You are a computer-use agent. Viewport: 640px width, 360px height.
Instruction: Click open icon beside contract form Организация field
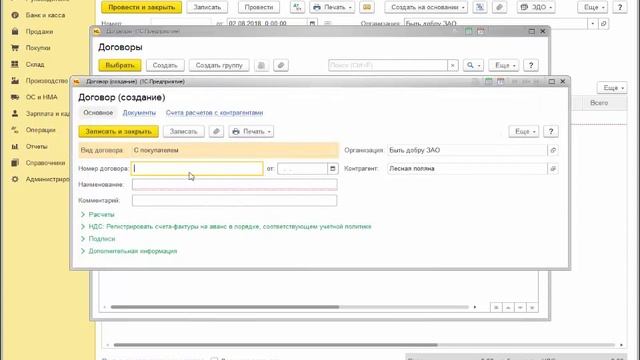click(x=553, y=150)
